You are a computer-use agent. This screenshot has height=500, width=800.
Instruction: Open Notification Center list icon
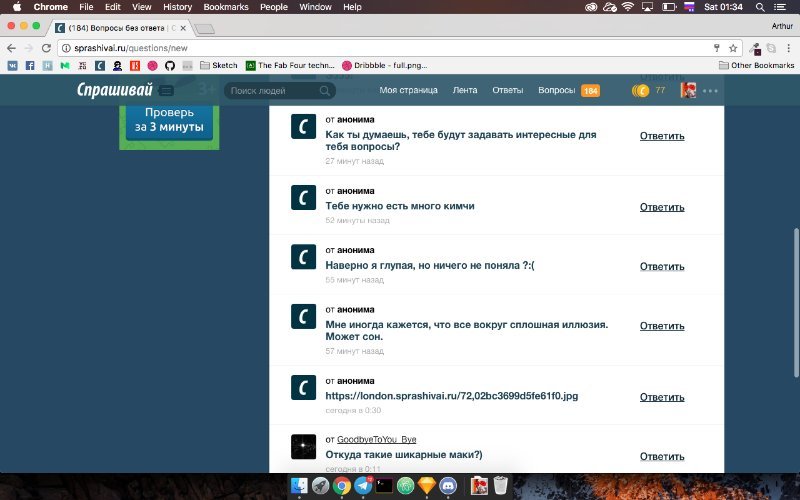(x=780, y=7)
